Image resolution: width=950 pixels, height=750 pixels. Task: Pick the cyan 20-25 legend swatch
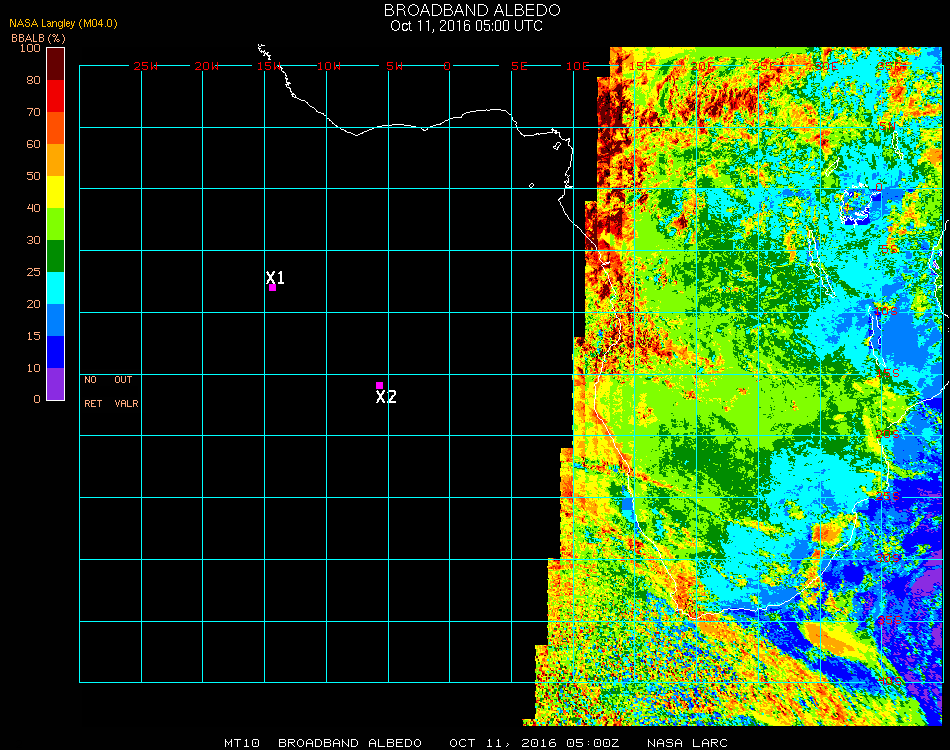coord(56,288)
